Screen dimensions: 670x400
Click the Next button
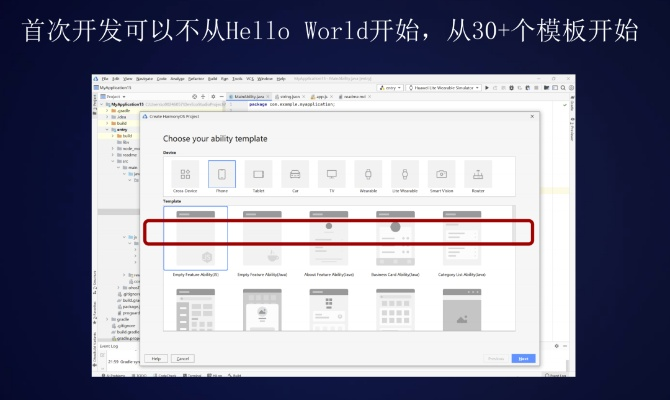coord(523,358)
